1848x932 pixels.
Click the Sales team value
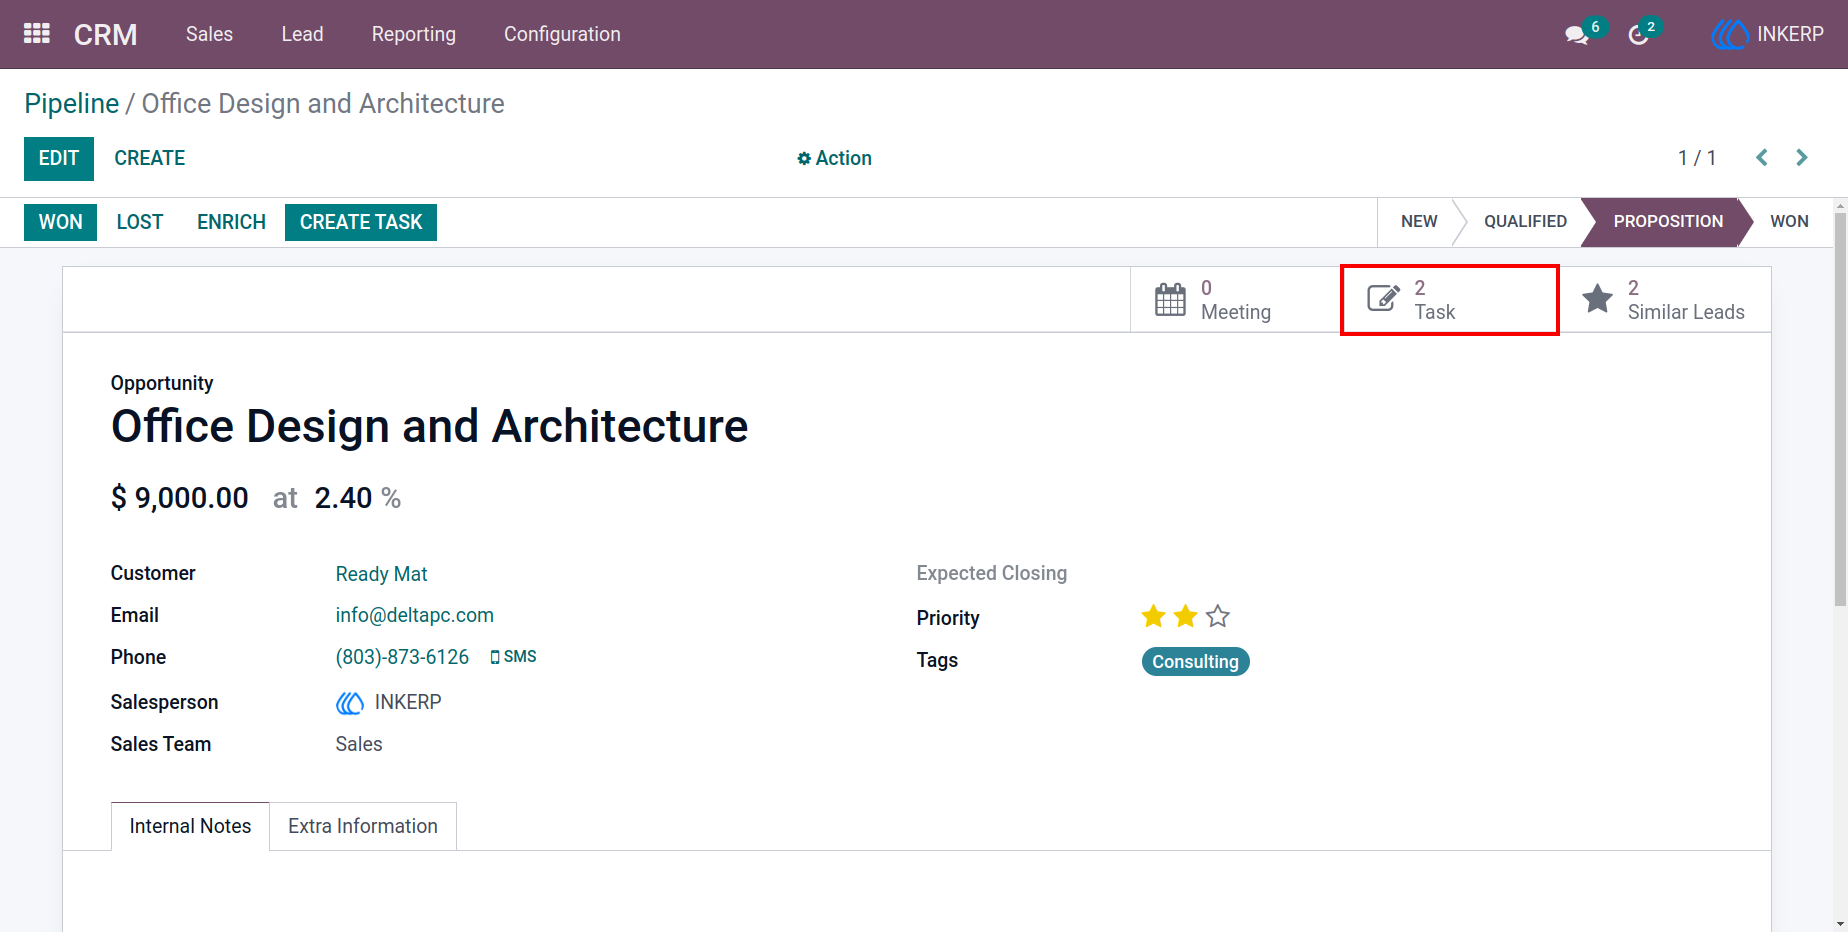[359, 744]
